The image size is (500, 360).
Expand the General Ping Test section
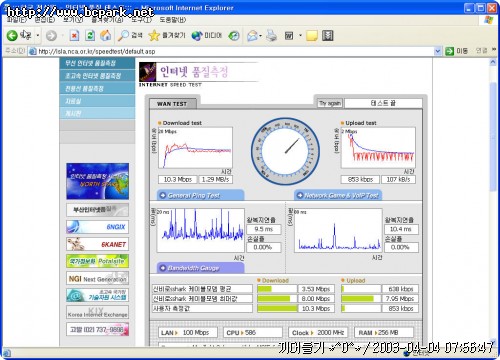pyautogui.click(x=200, y=195)
